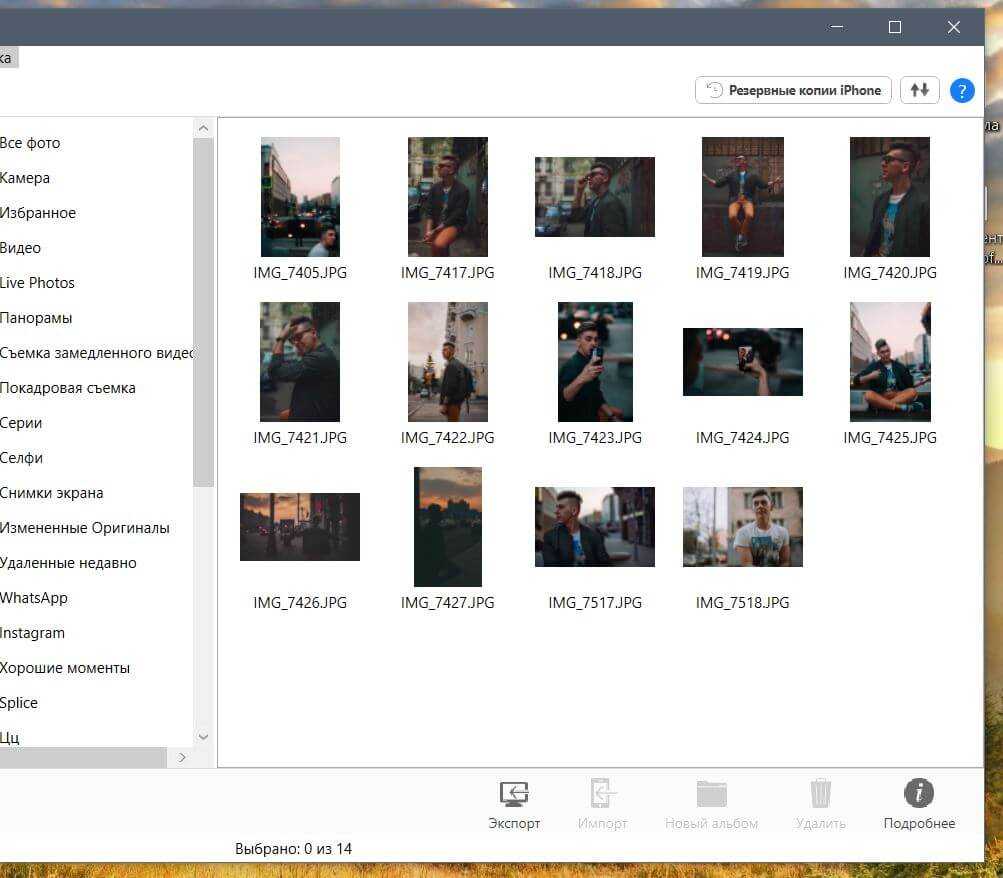Click the IMG_7518.JPG thumbnail

coord(742,527)
